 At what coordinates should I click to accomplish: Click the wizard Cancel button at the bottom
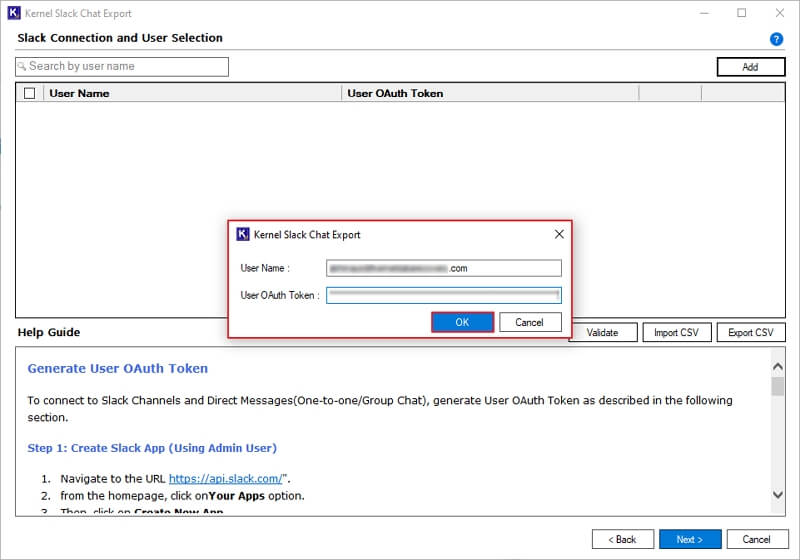point(757,539)
